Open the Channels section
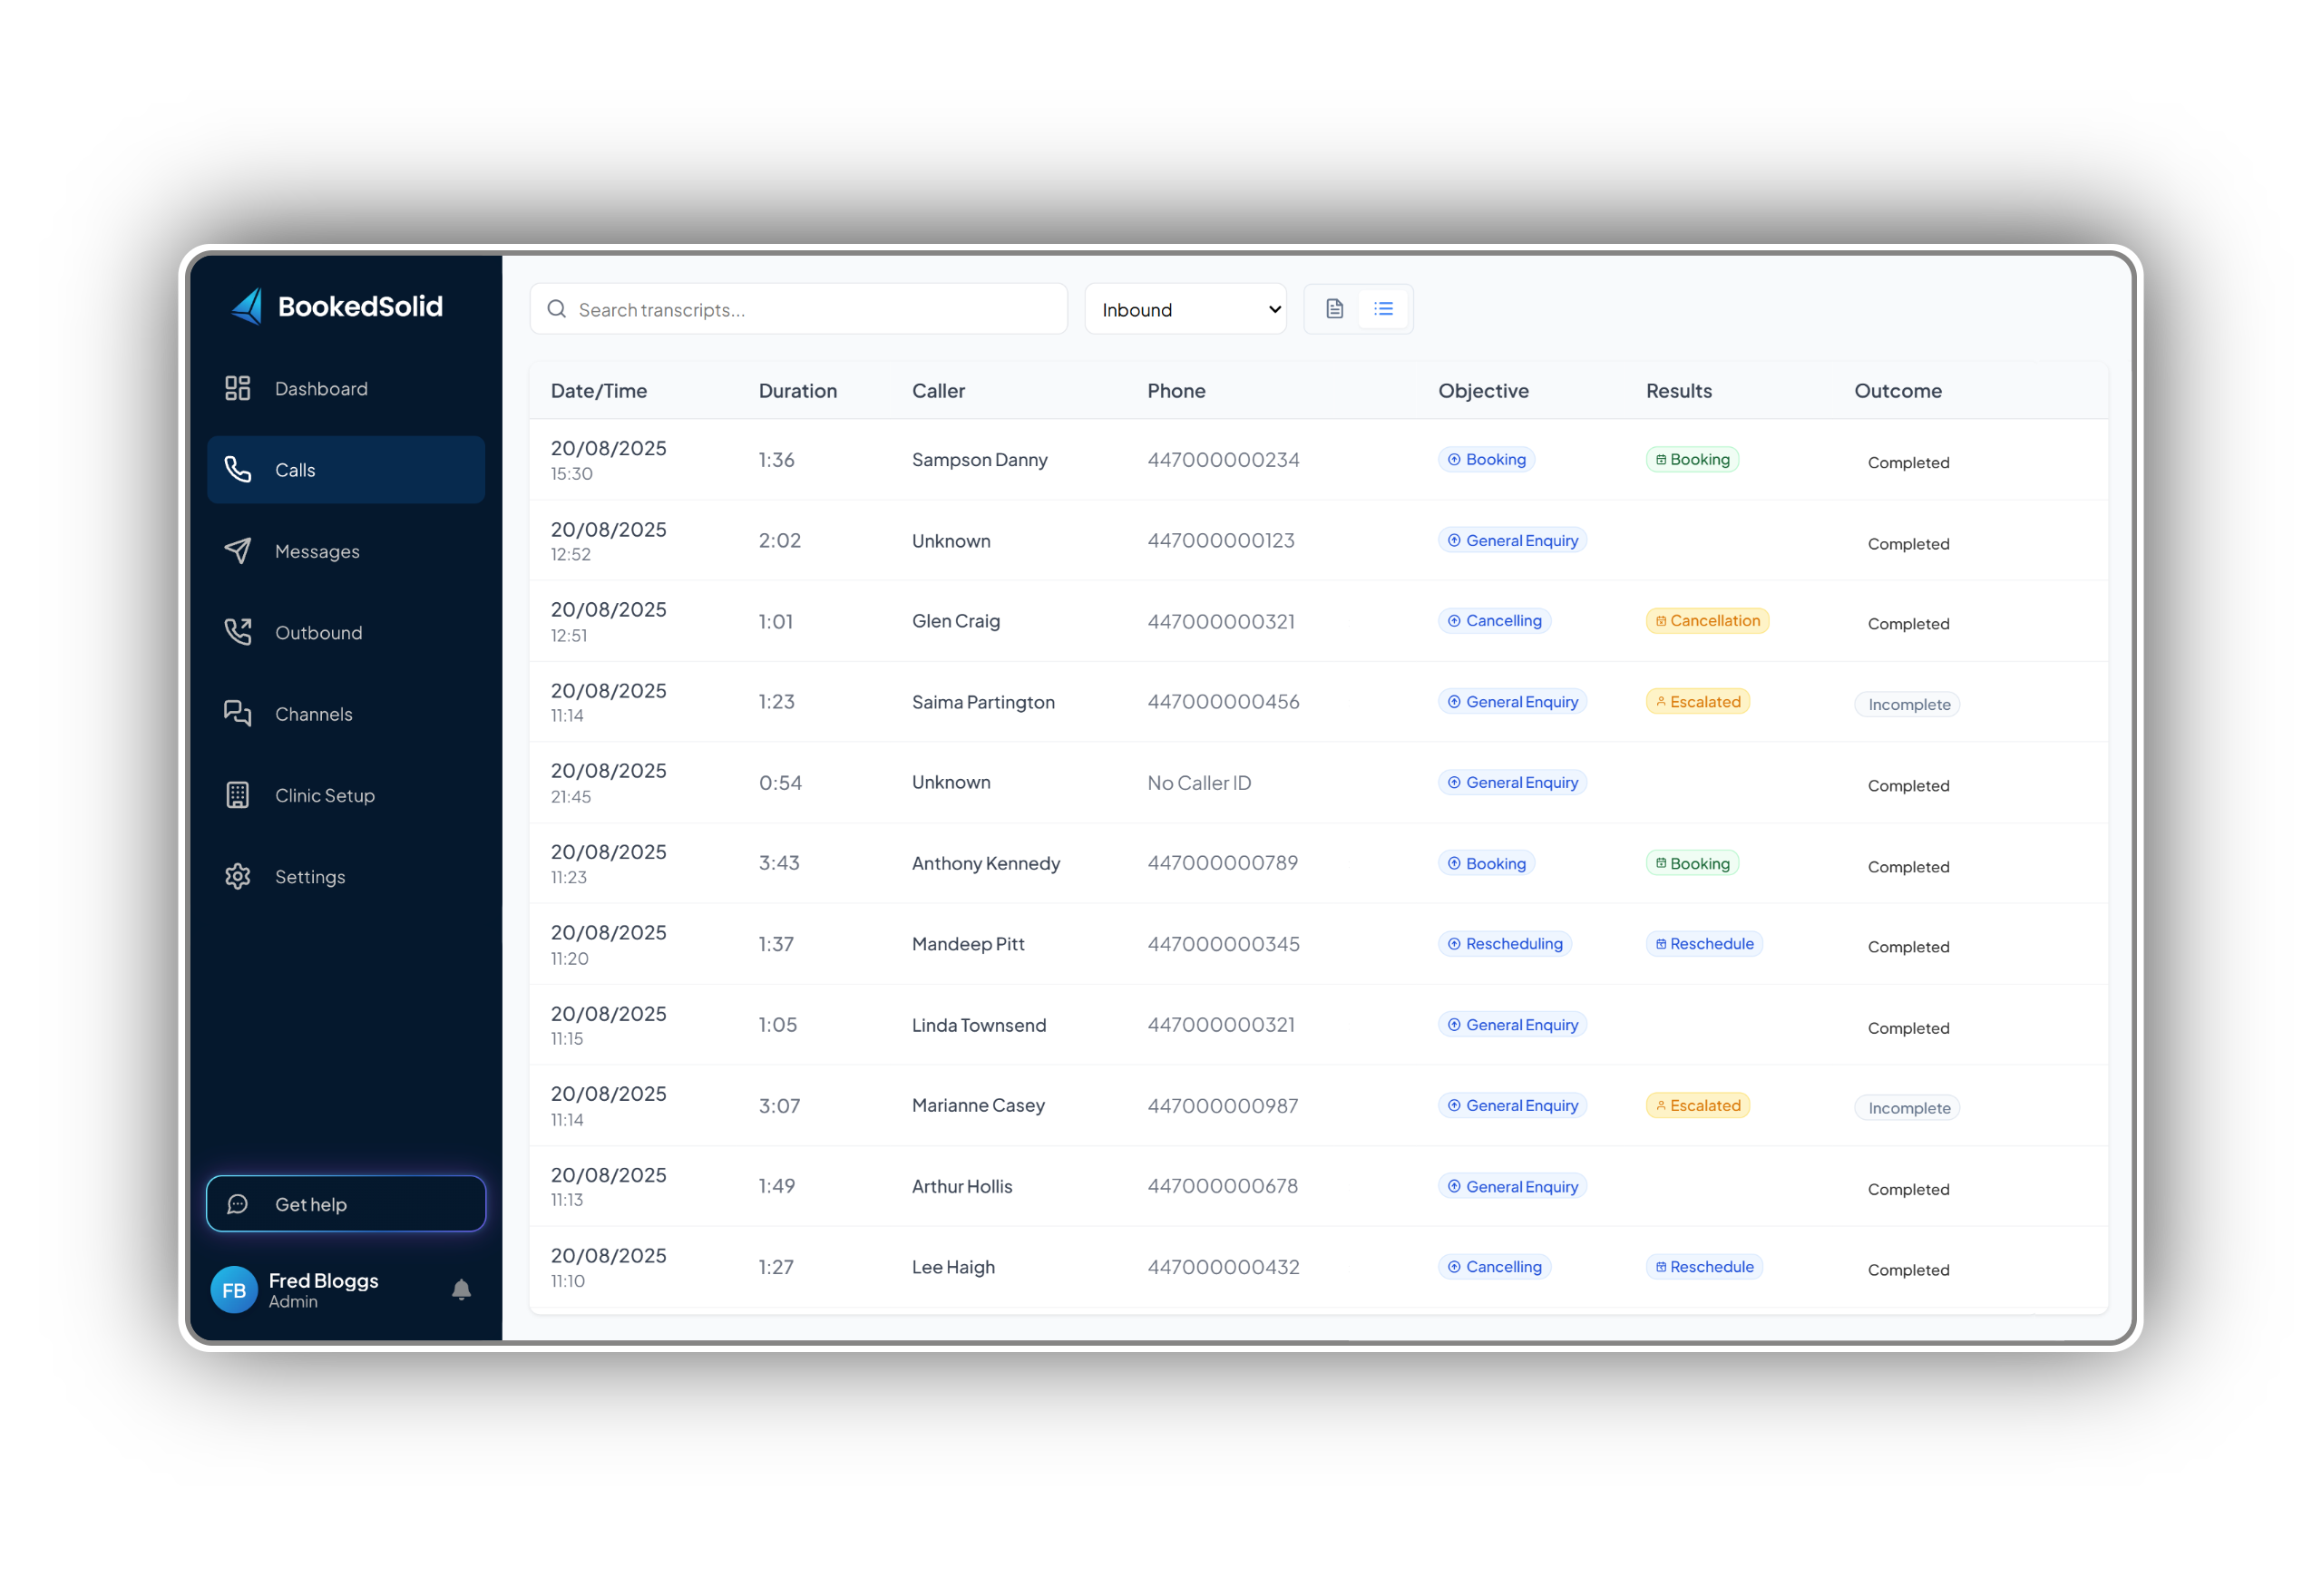This screenshot has height=1596, width=2322. 313,713
